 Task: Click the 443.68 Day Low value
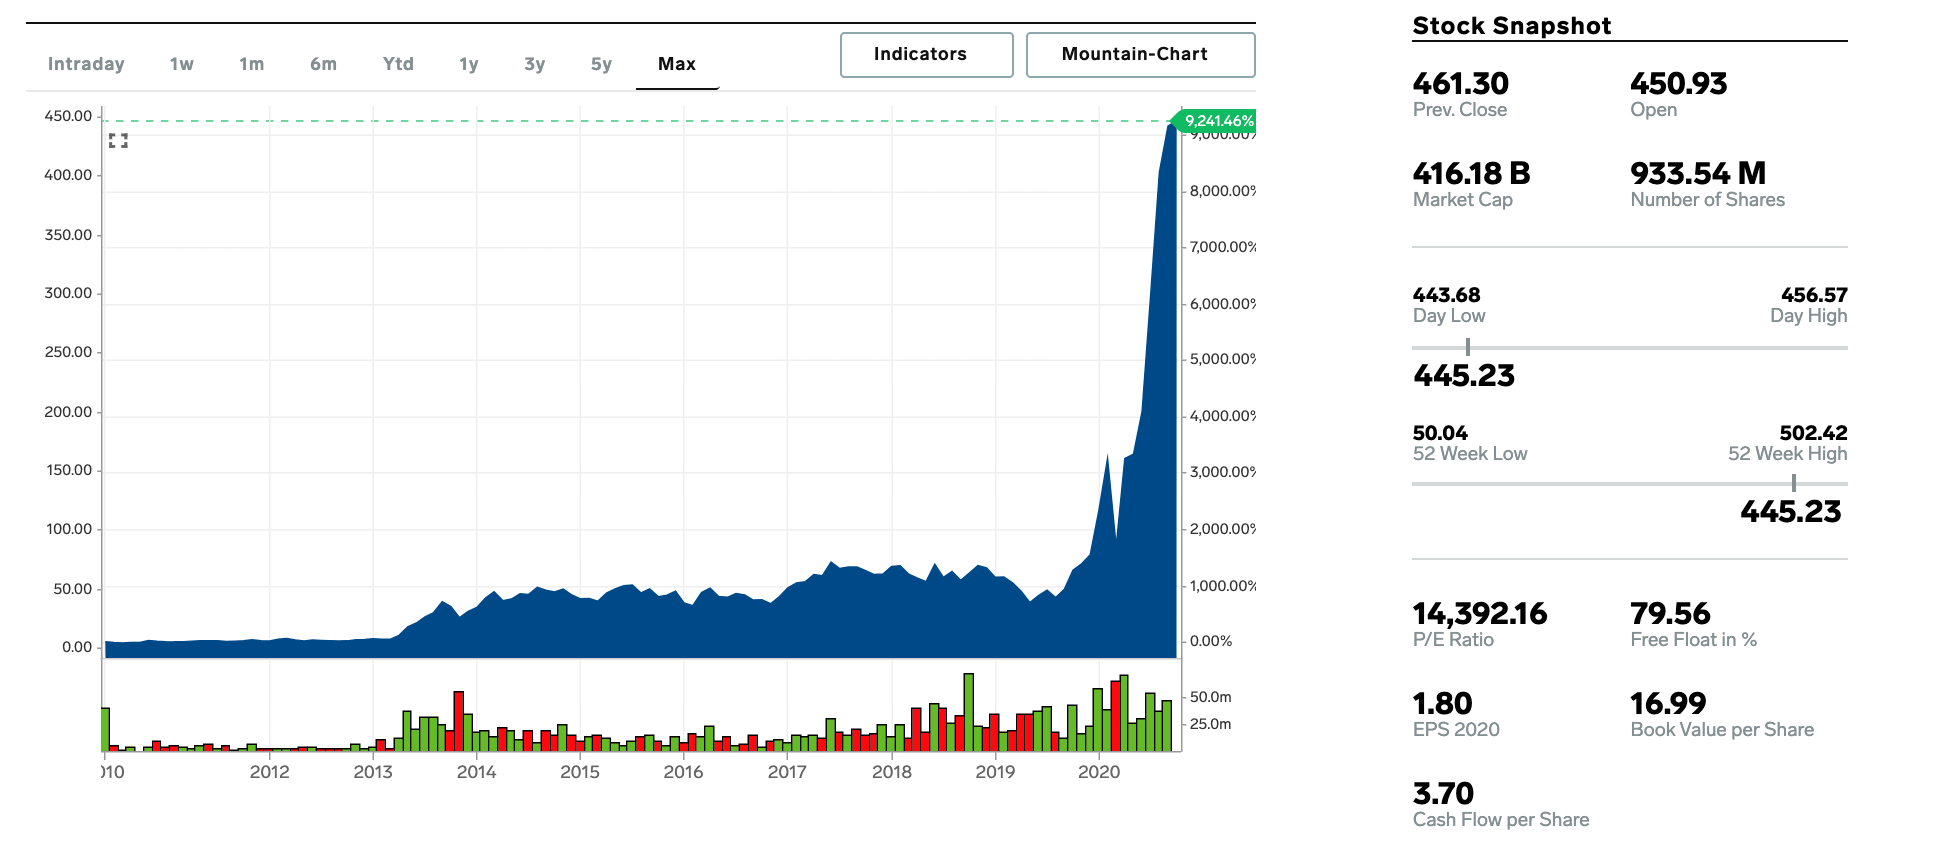(1446, 295)
